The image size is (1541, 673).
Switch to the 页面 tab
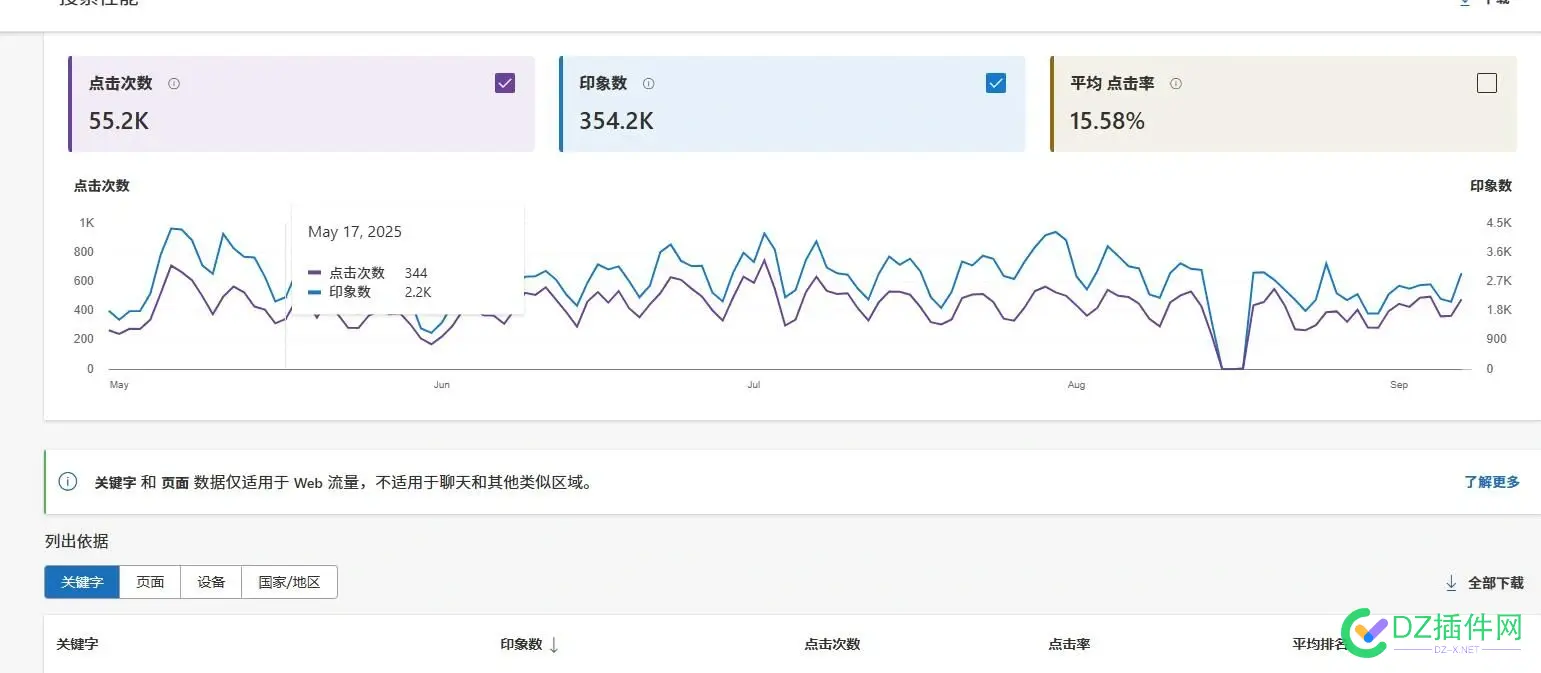point(150,582)
